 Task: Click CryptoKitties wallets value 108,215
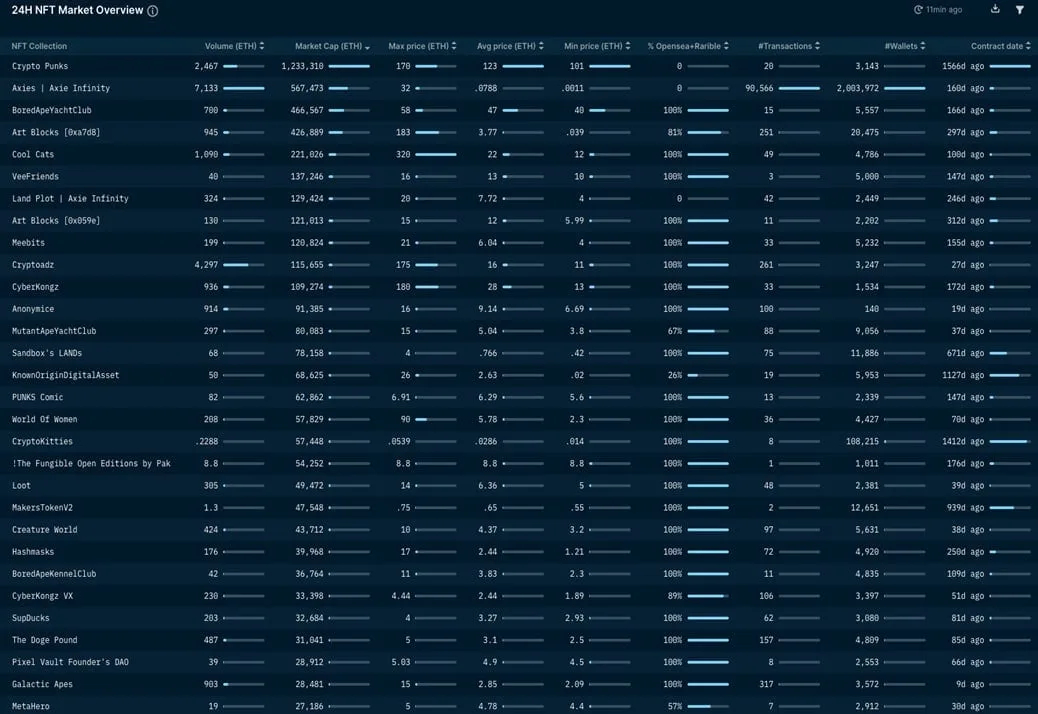tap(863, 441)
